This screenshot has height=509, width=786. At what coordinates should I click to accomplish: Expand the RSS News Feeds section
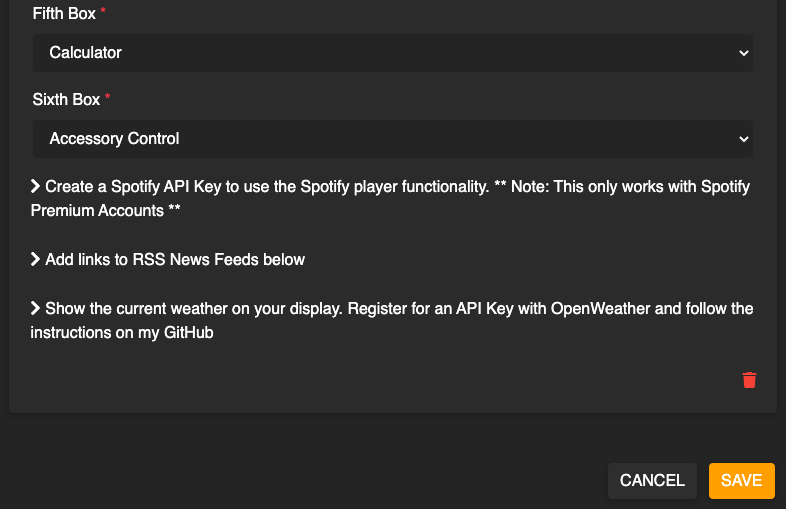(x=167, y=259)
